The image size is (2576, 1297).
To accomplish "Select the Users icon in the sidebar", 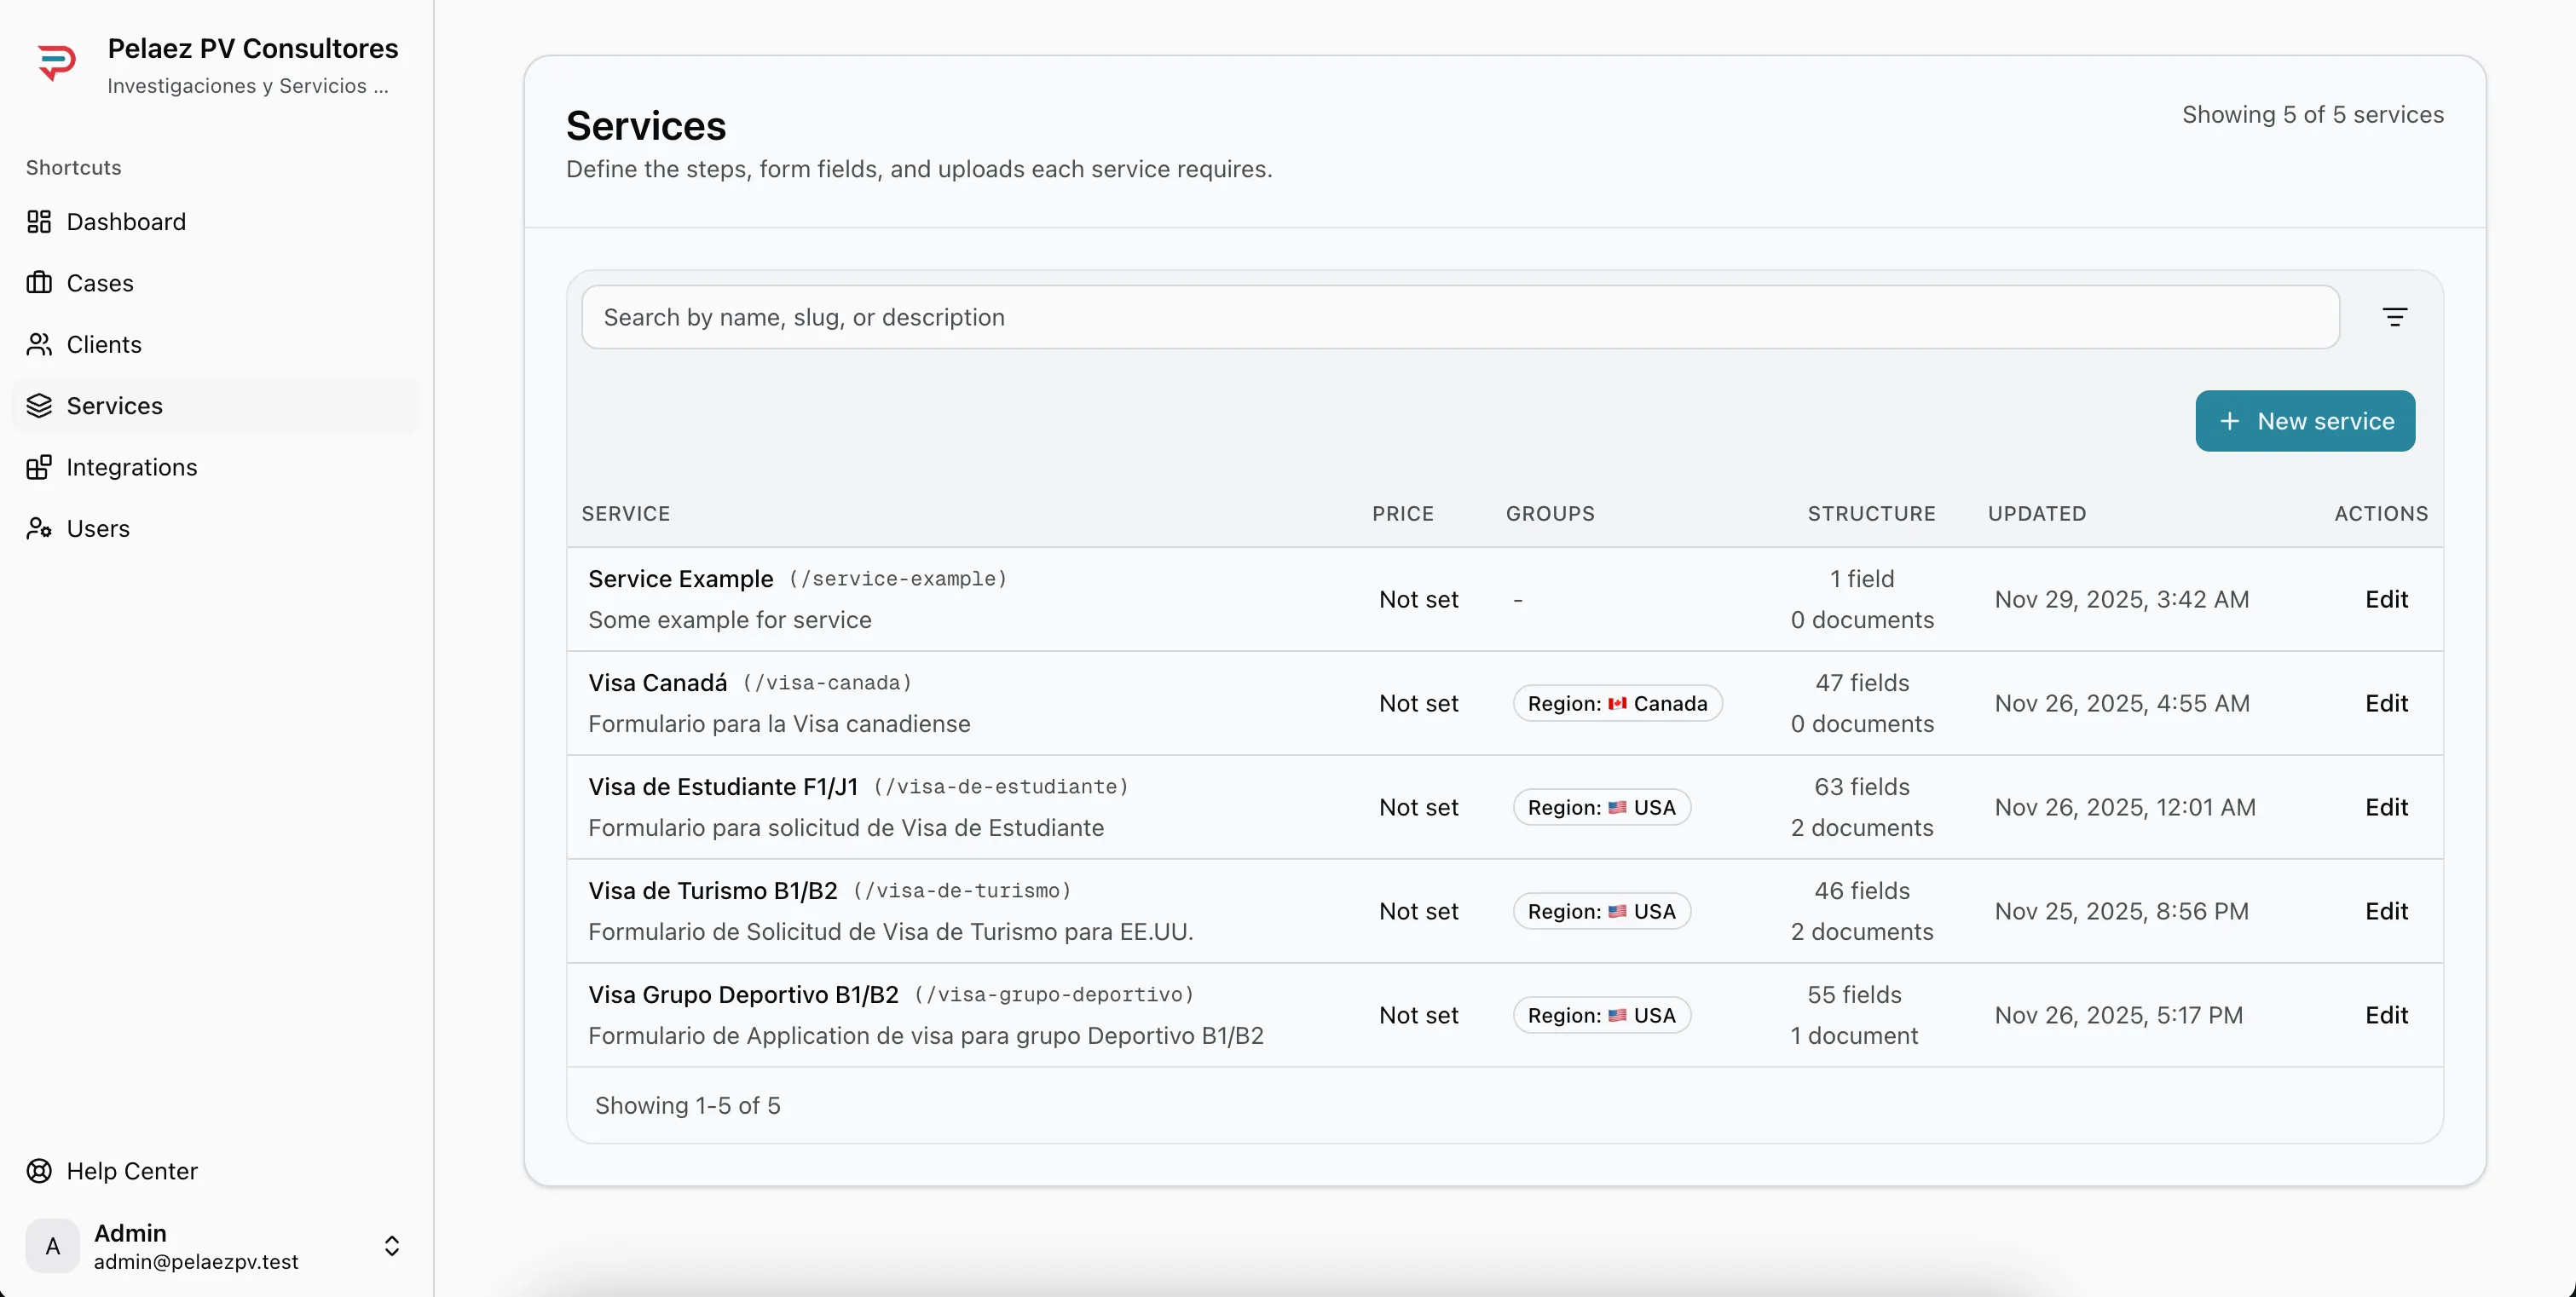I will [x=40, y=528].
